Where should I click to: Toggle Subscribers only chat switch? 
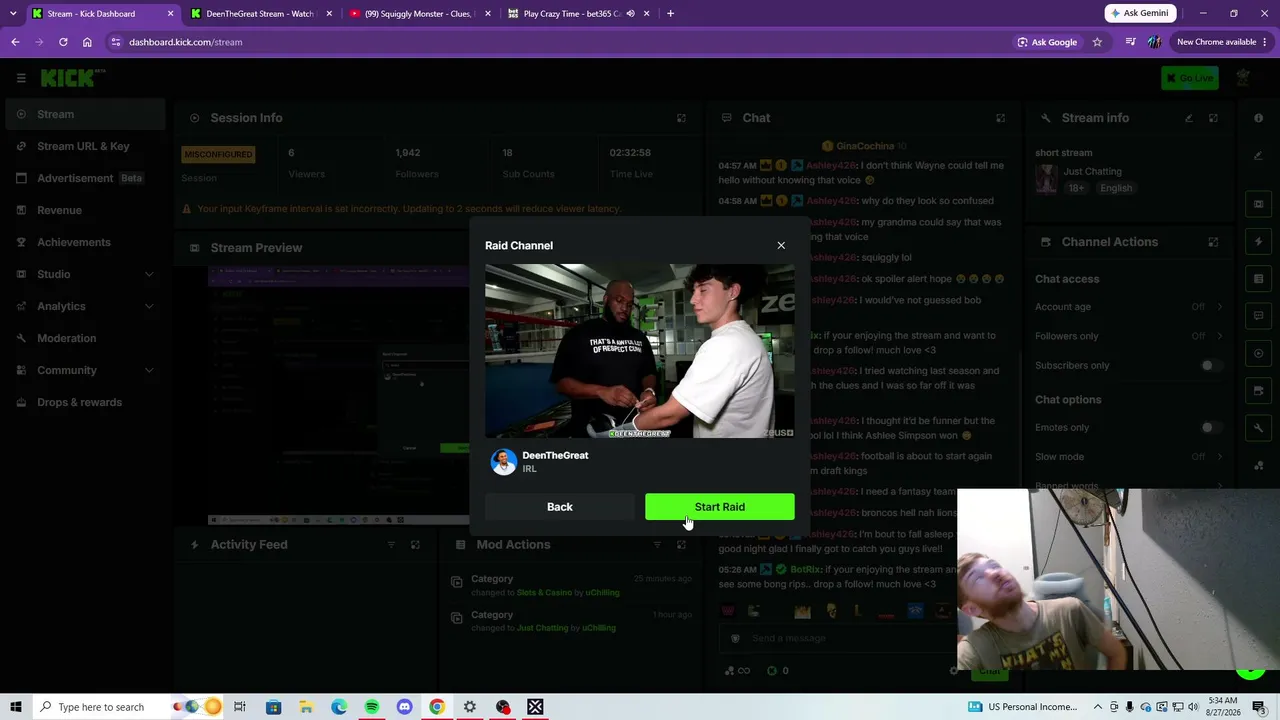pos(1211,365)
